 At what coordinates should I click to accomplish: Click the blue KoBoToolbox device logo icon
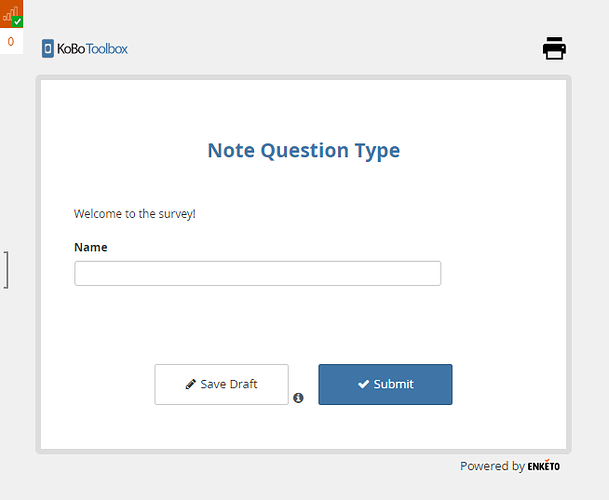coord(48,49)
